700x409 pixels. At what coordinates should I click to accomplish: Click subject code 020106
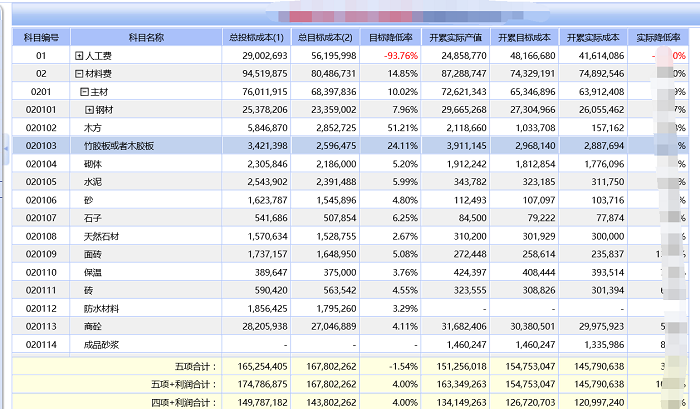click(41, 200)
